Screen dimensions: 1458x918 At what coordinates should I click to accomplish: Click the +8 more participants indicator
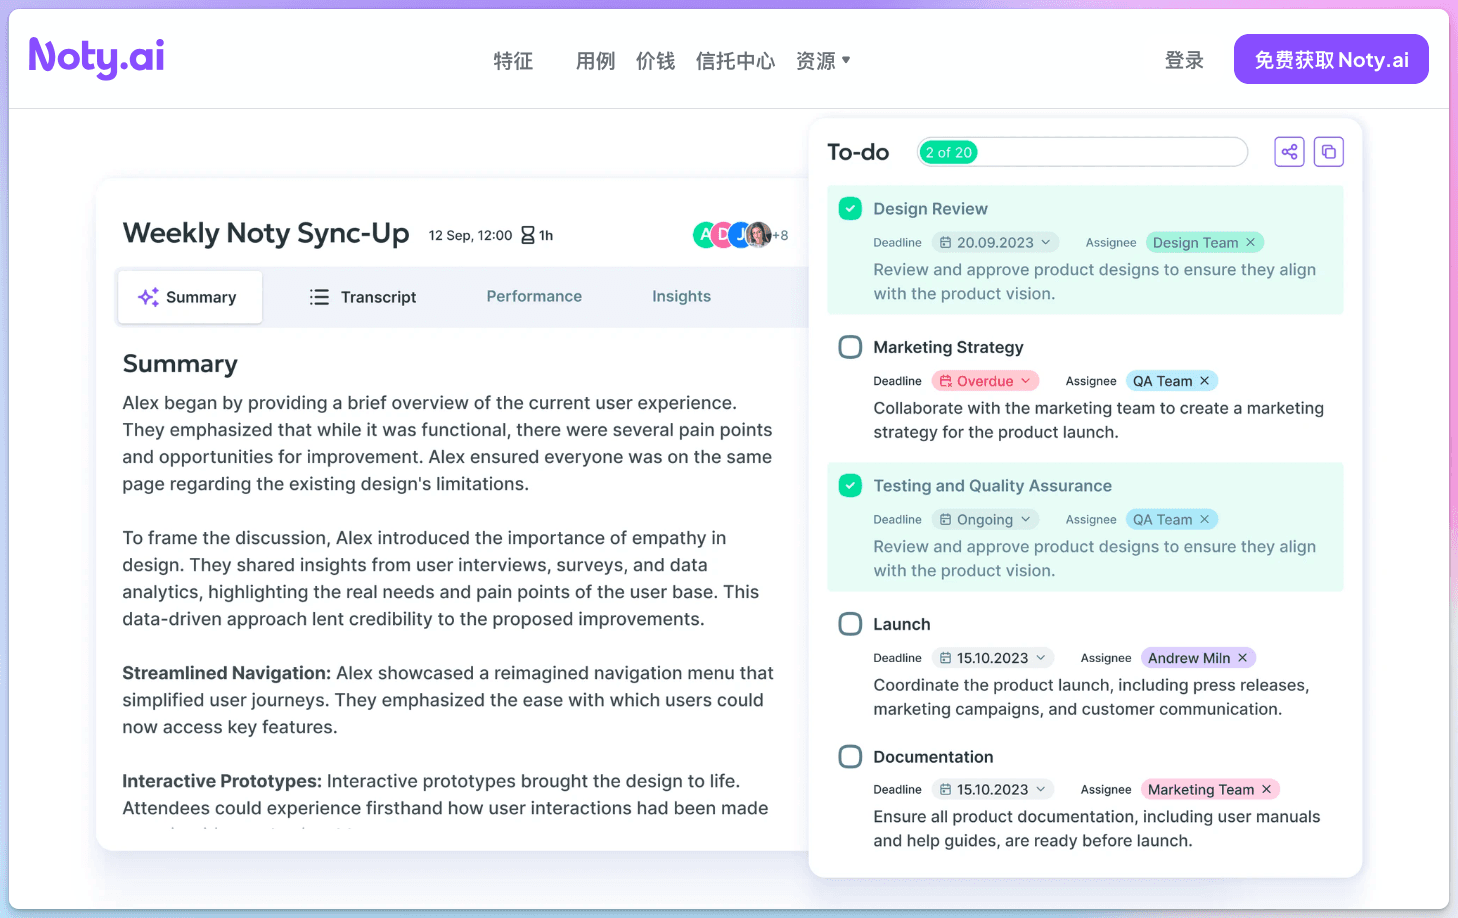pyautogui.click(x=780, y=235)
